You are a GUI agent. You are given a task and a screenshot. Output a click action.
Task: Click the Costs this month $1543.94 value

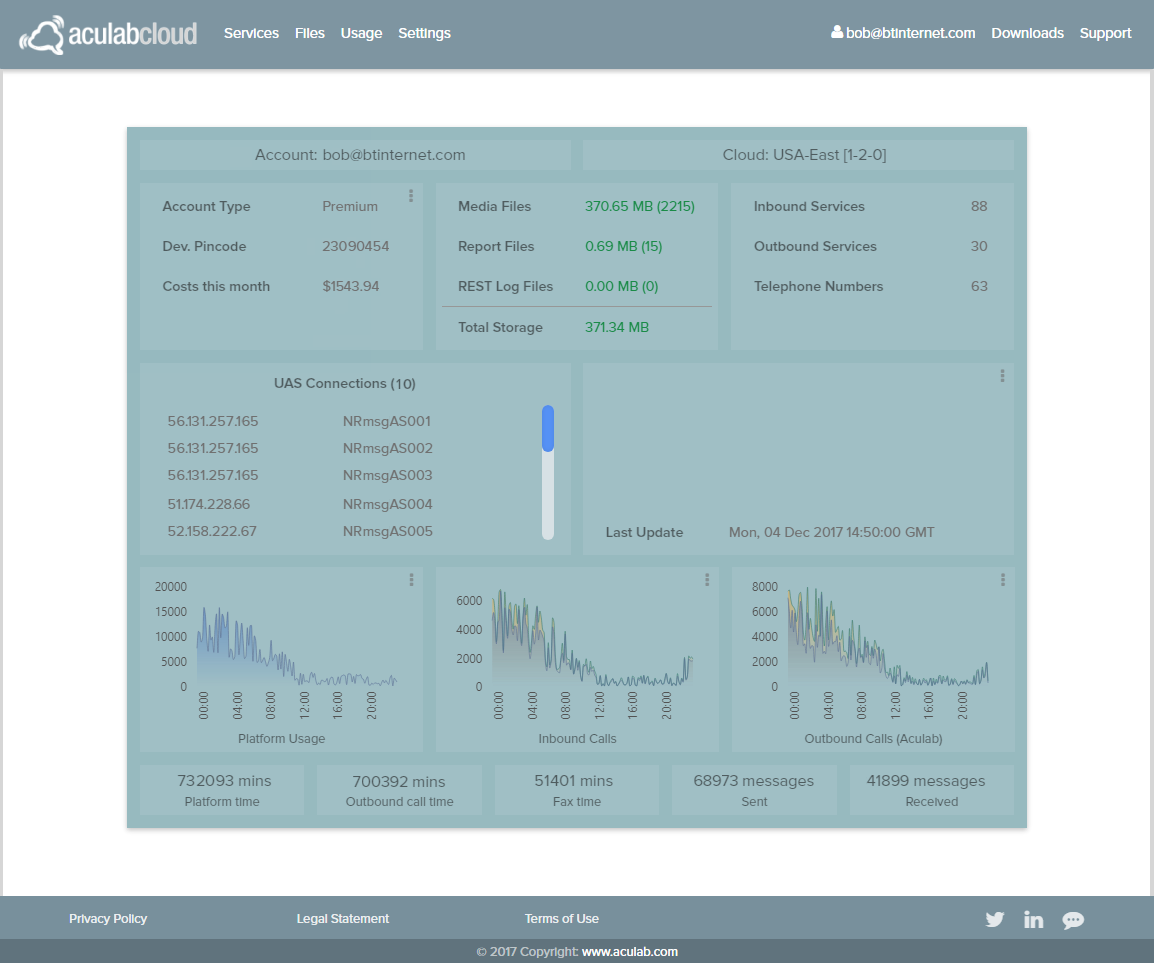coord(350,286)
